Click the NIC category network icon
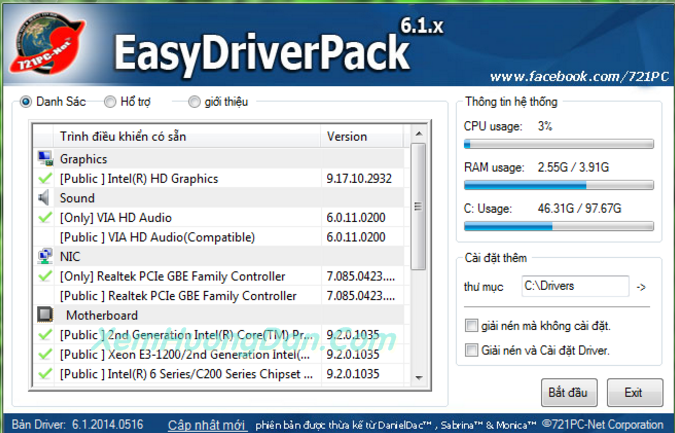Viewport: 675px width, 433px height. click(45, 257)
